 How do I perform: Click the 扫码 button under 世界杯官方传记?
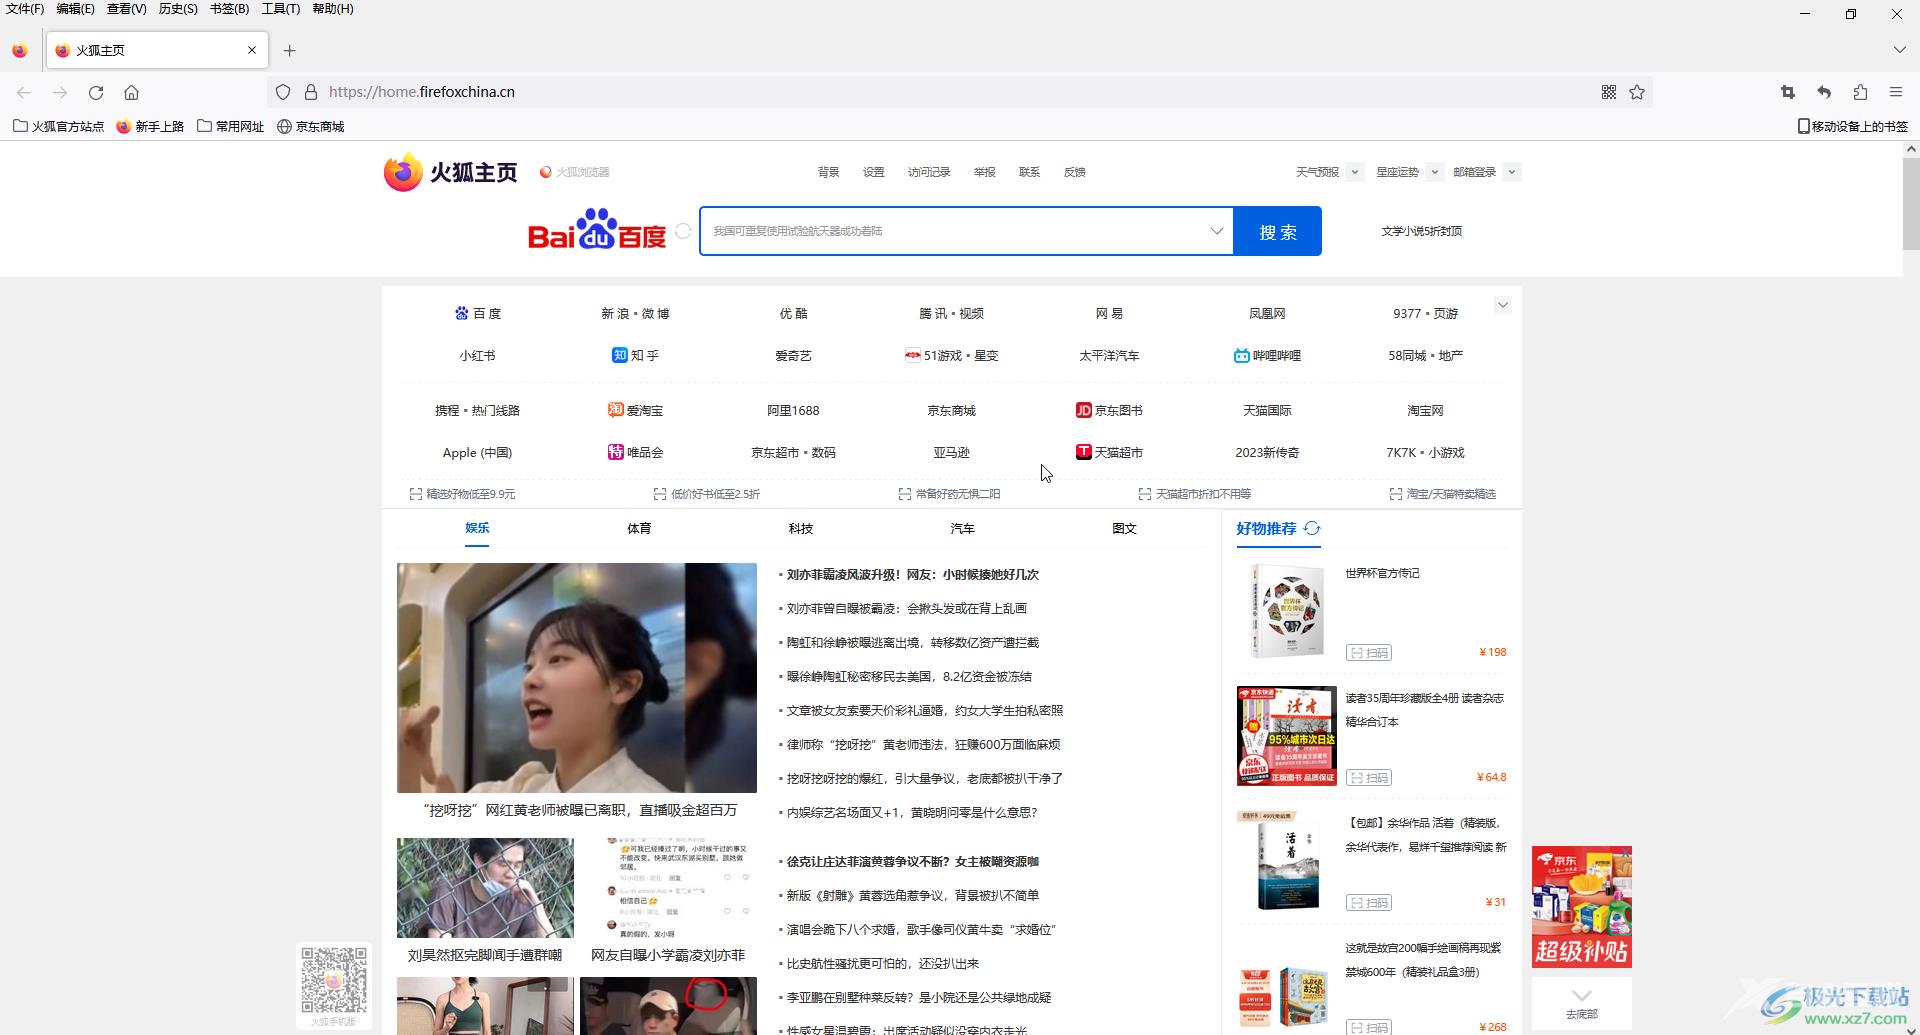tap(1369, 653)
